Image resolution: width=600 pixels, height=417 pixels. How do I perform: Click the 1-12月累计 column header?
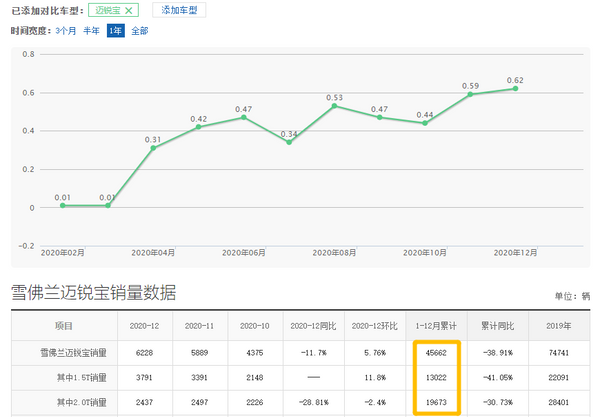436,326
